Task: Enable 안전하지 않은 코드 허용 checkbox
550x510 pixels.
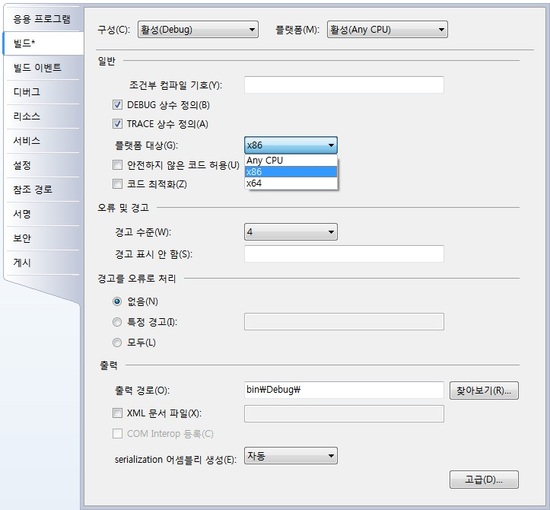Action: (117, 165)
